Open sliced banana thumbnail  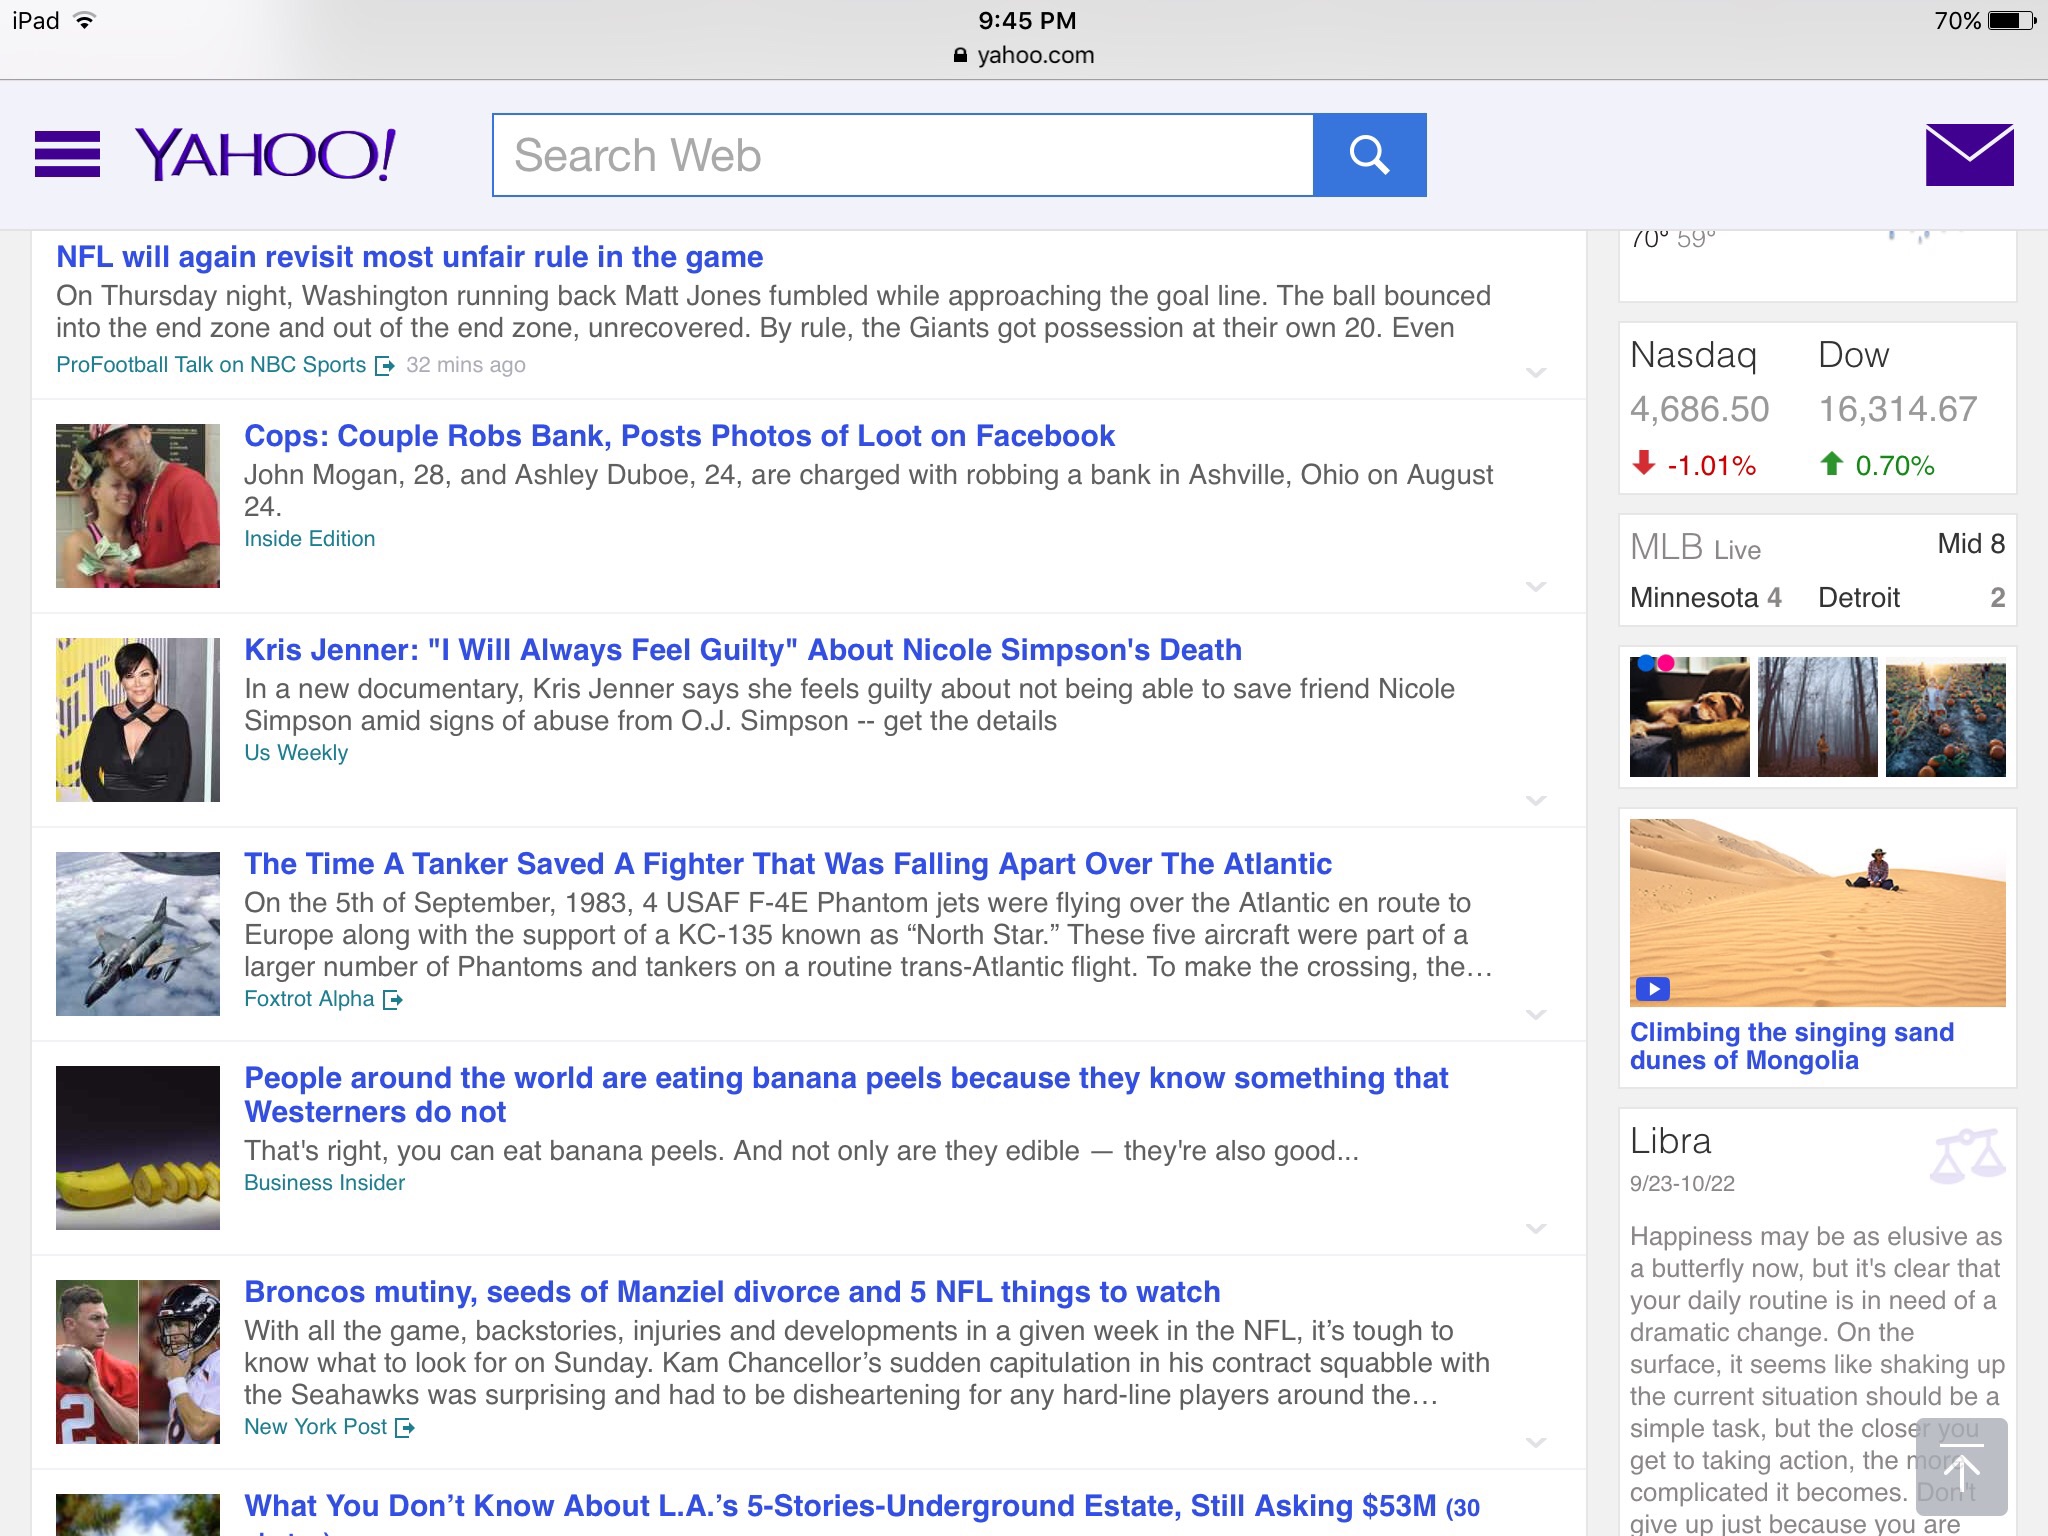coord(138,1148)
